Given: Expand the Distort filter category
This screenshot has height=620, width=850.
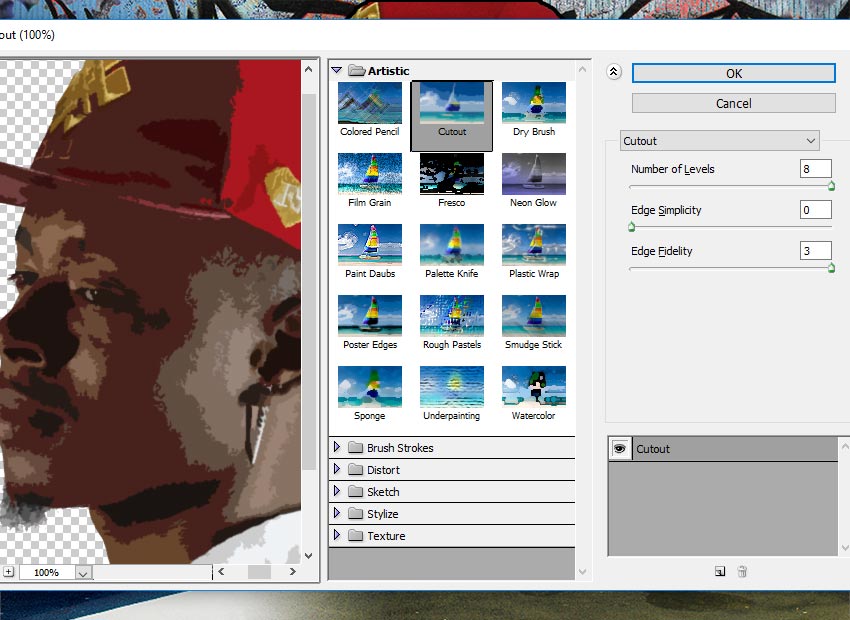Looking at the screenshot, I should (x=337, y=470).
